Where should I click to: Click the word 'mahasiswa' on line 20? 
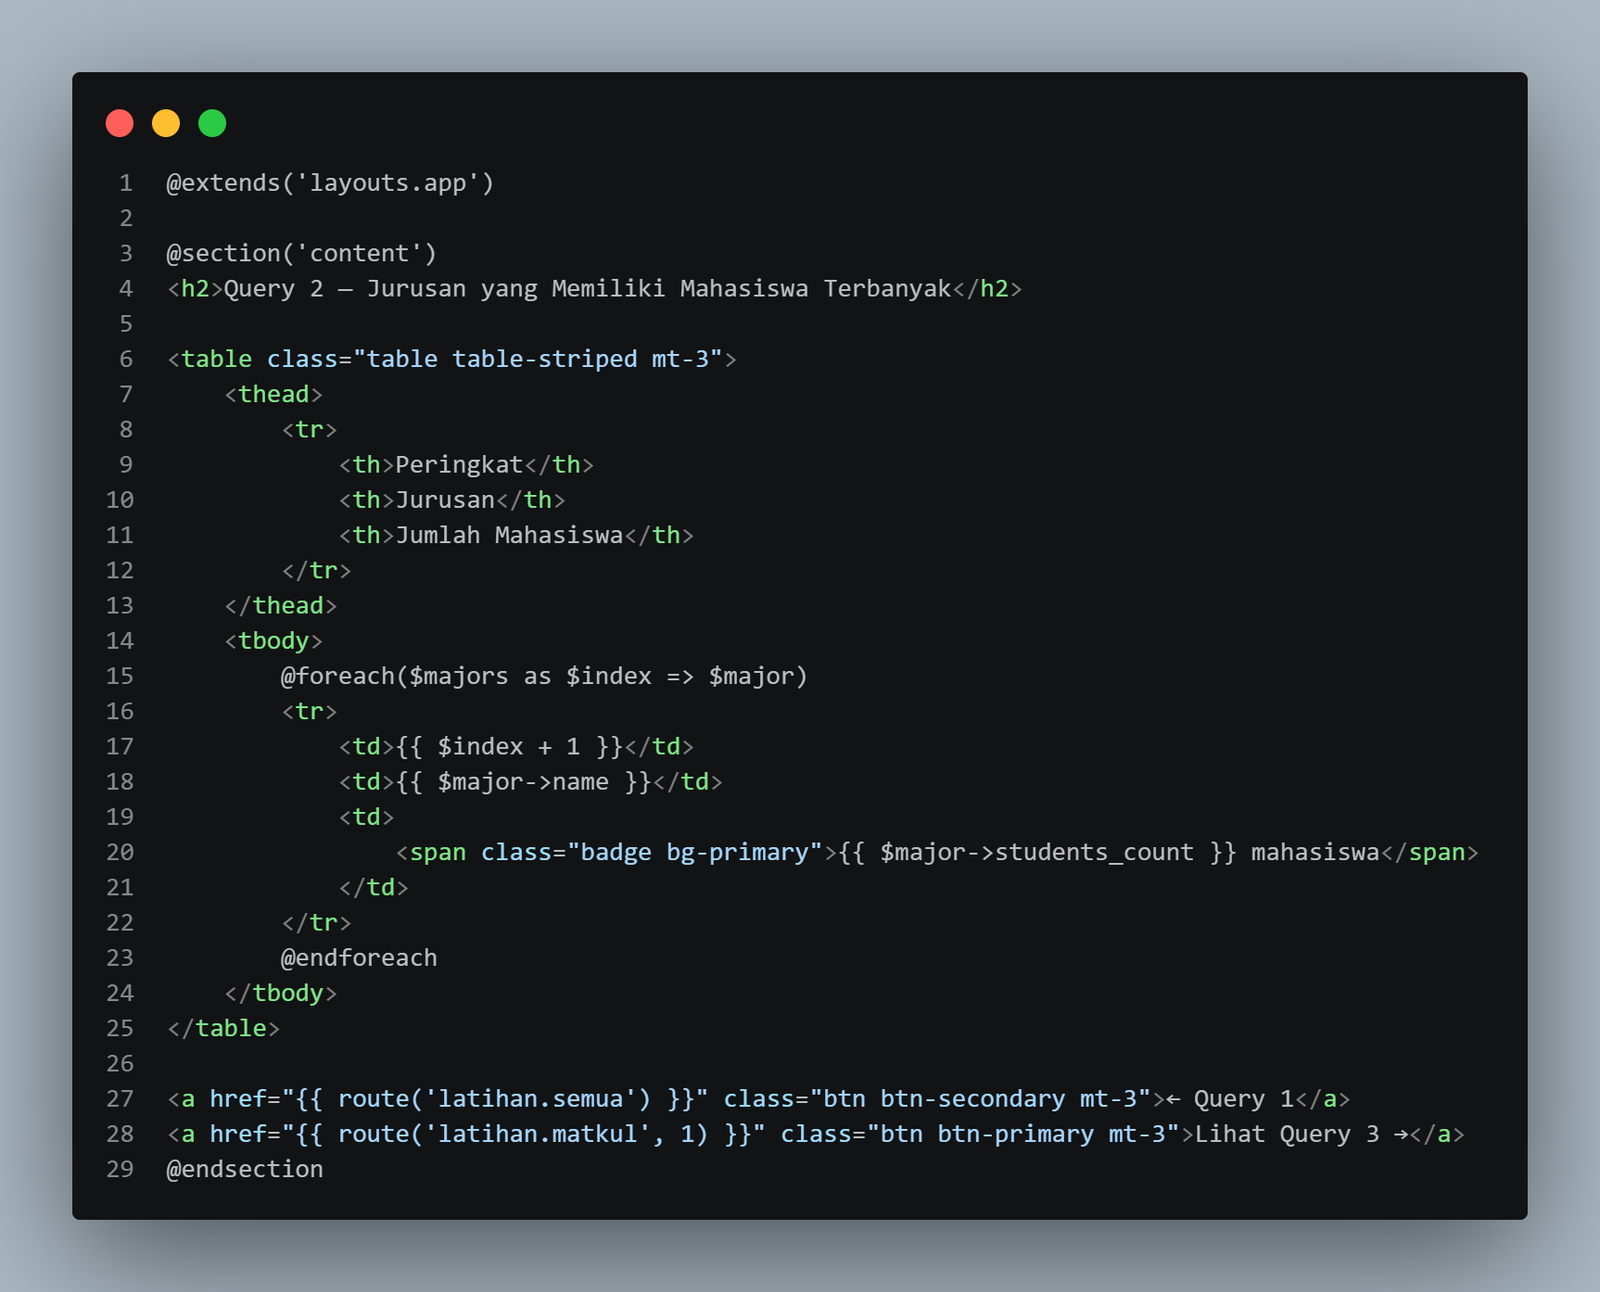point(1315,852)
